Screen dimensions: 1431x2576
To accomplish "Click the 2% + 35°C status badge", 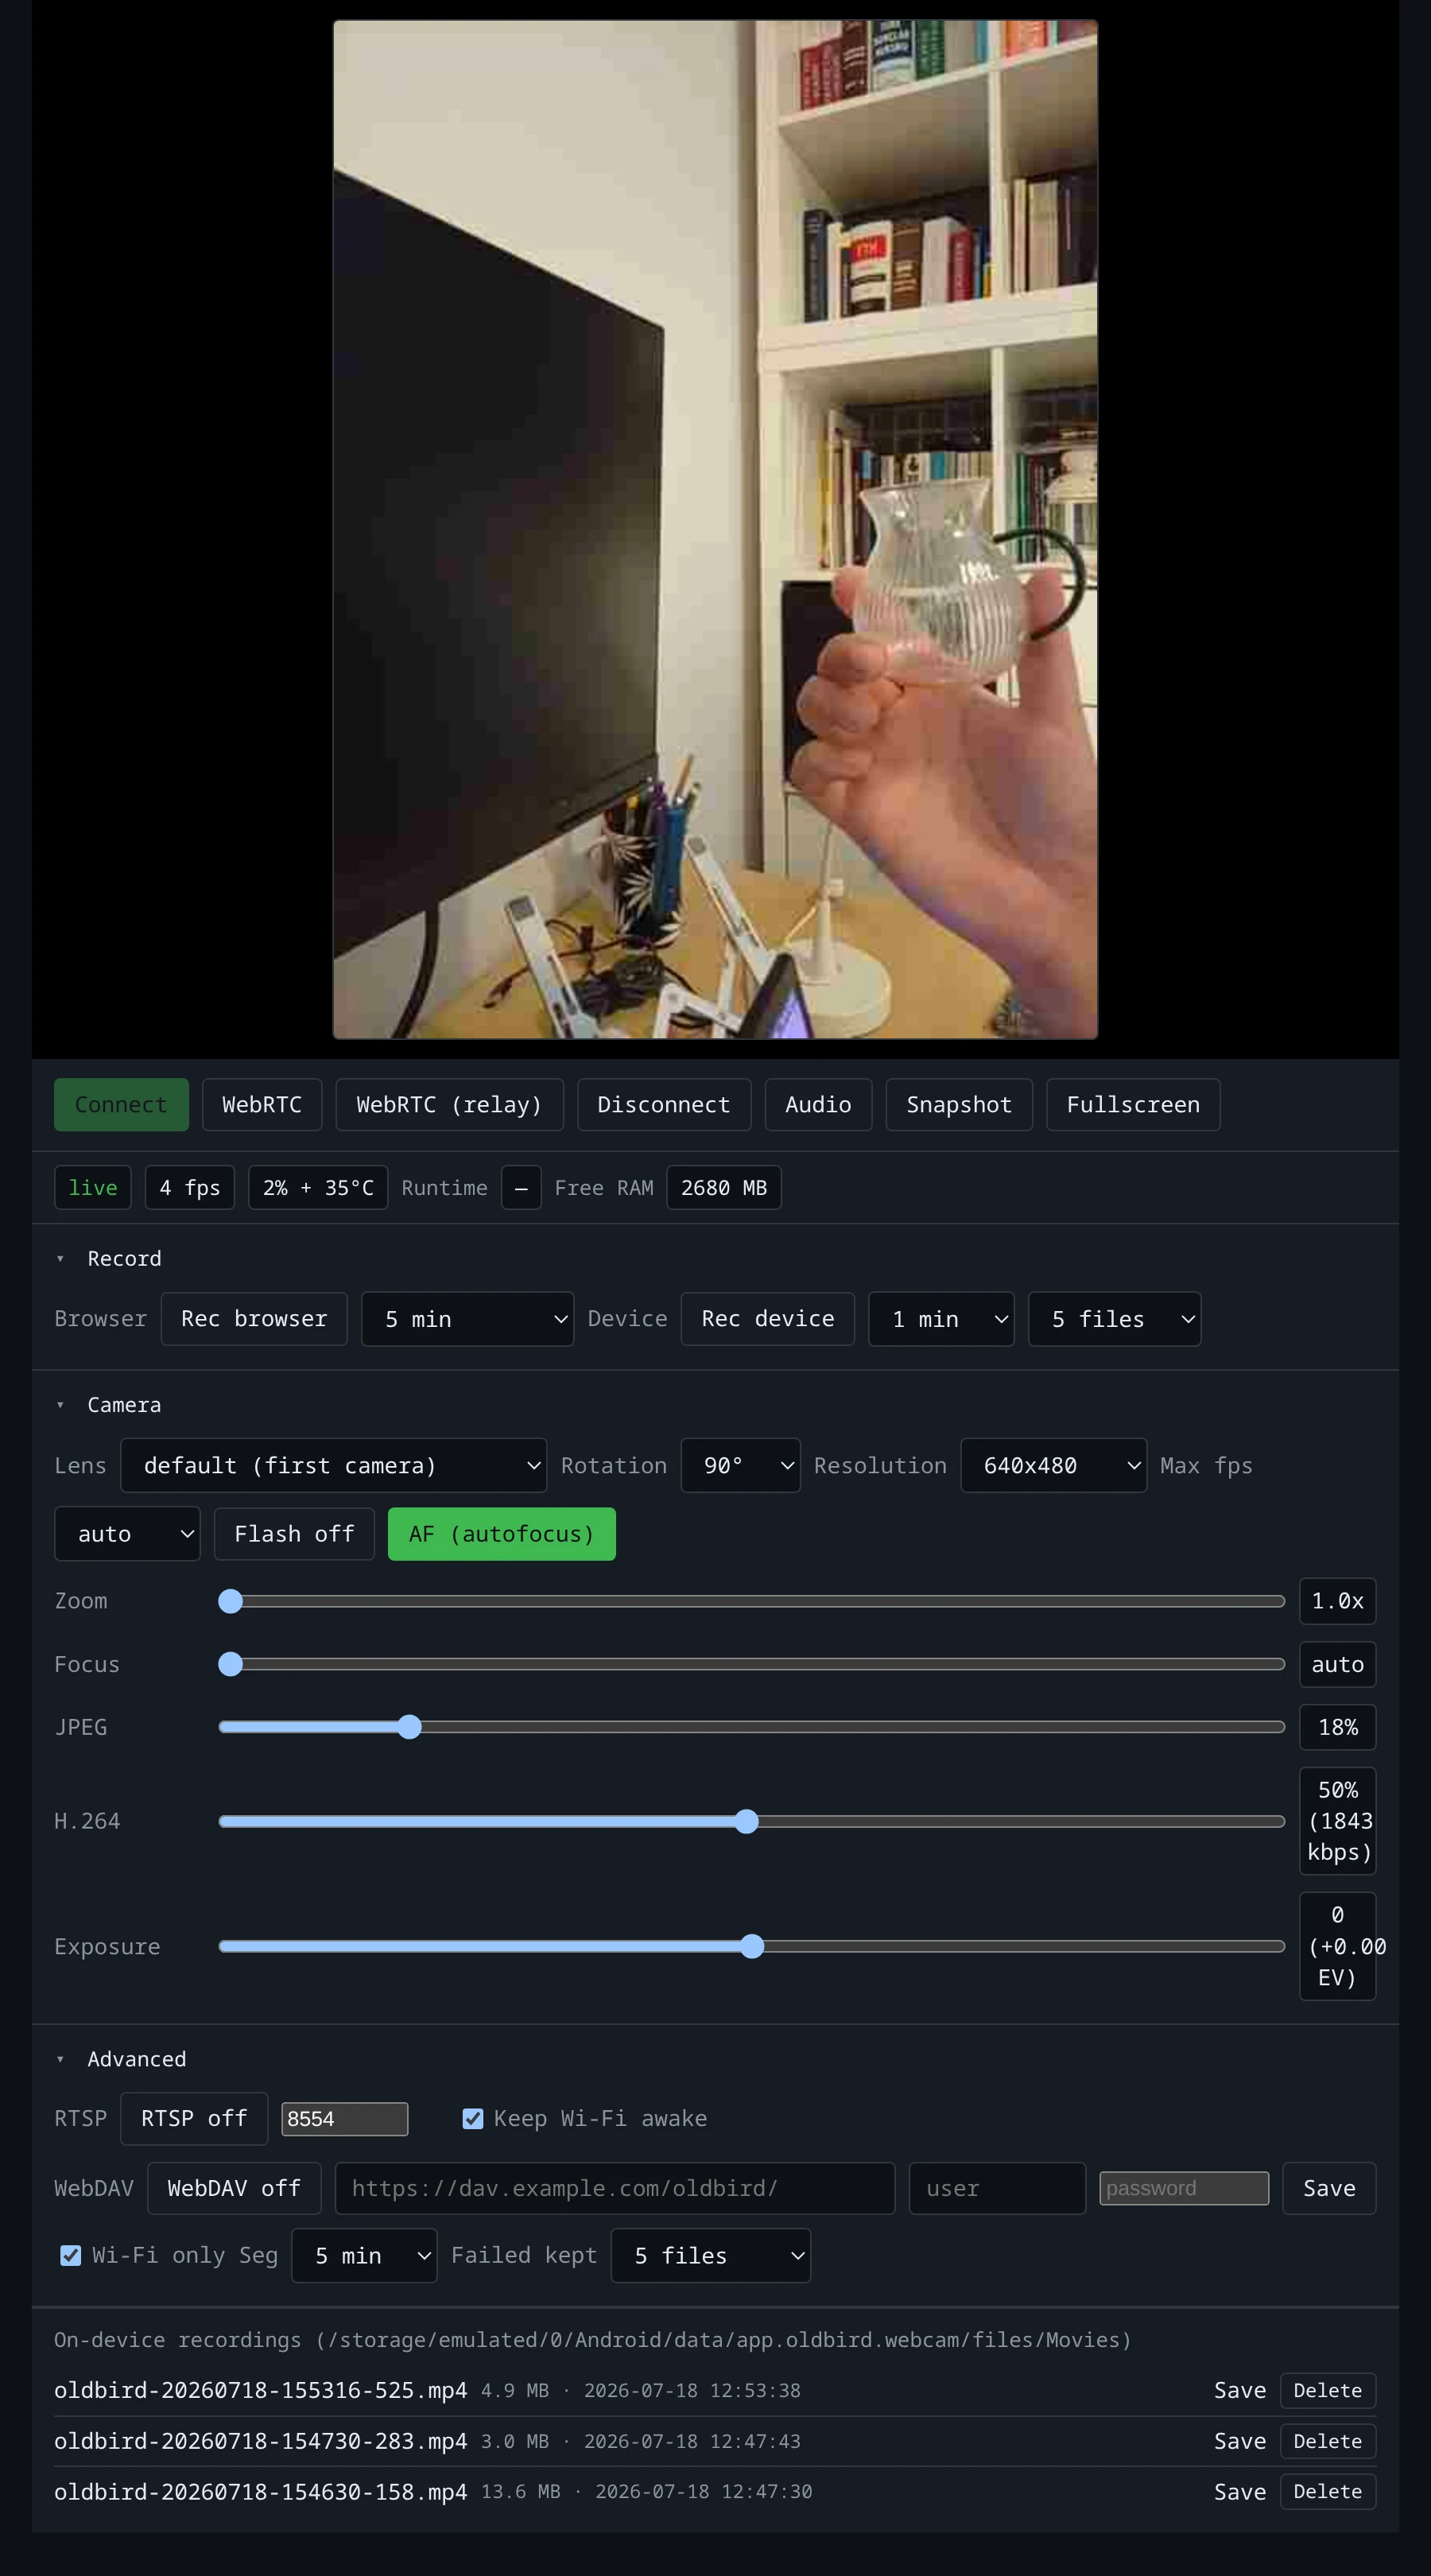I will [318, 1187].
